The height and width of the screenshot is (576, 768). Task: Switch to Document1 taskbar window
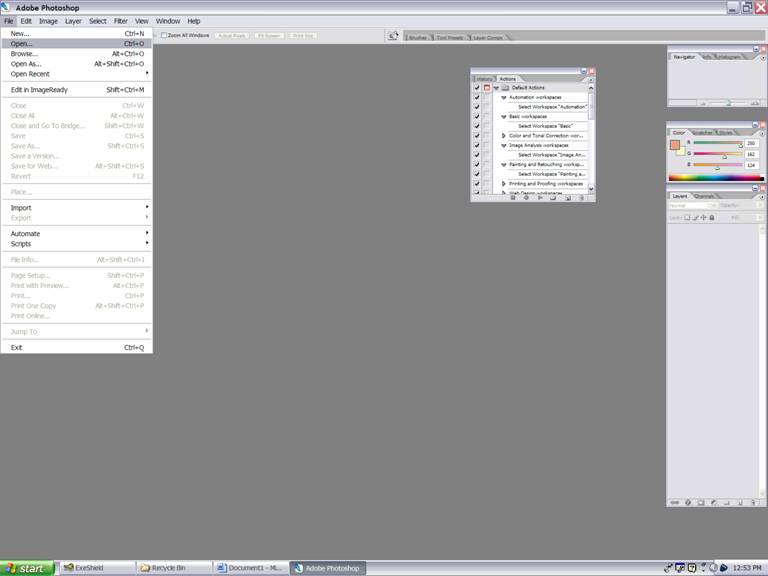[x=250, y=568]
